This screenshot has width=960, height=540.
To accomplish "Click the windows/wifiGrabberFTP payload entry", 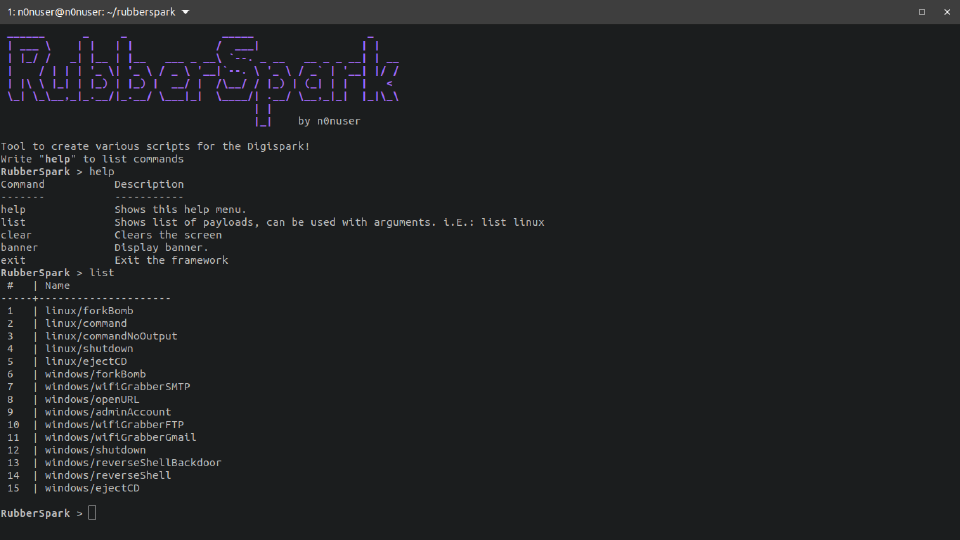I will coord(114,424).
